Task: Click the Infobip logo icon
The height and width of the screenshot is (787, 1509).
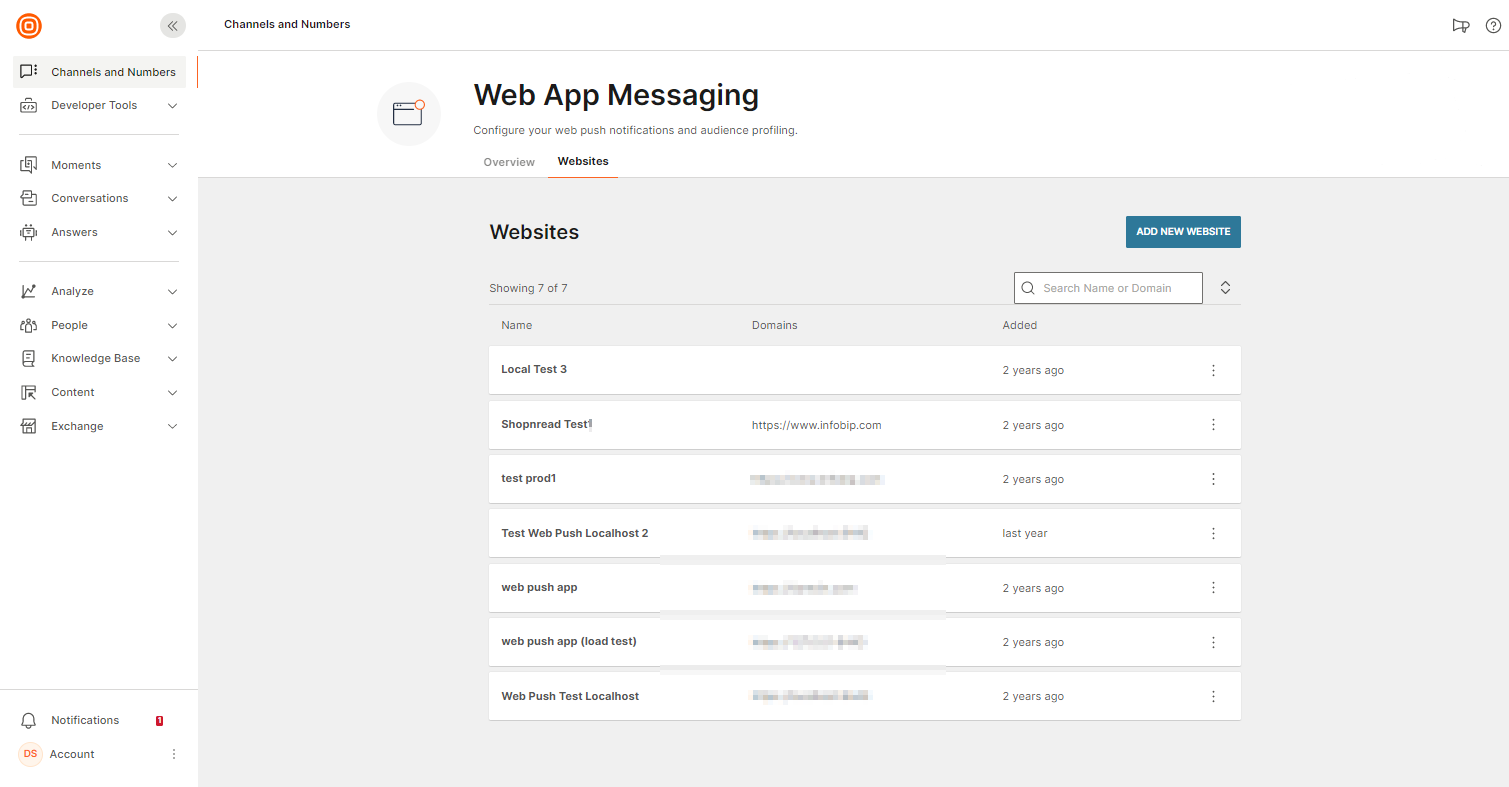Action: tap(29, 26)
